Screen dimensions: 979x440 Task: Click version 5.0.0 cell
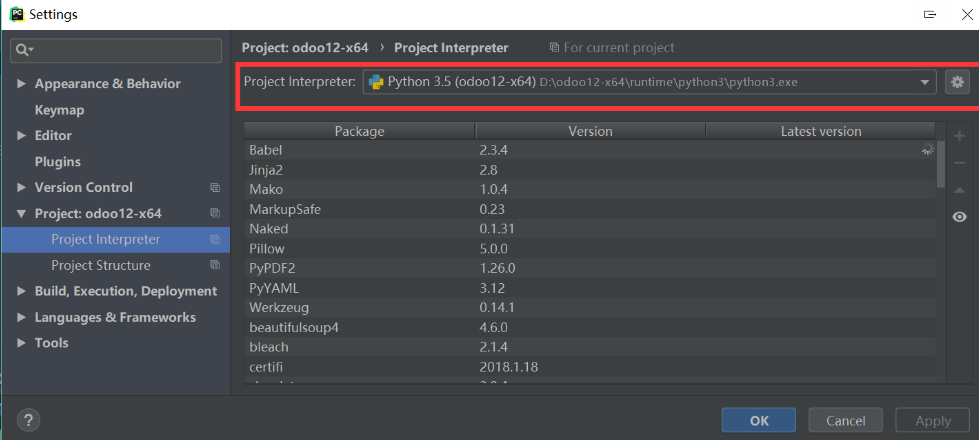point(493,249)
